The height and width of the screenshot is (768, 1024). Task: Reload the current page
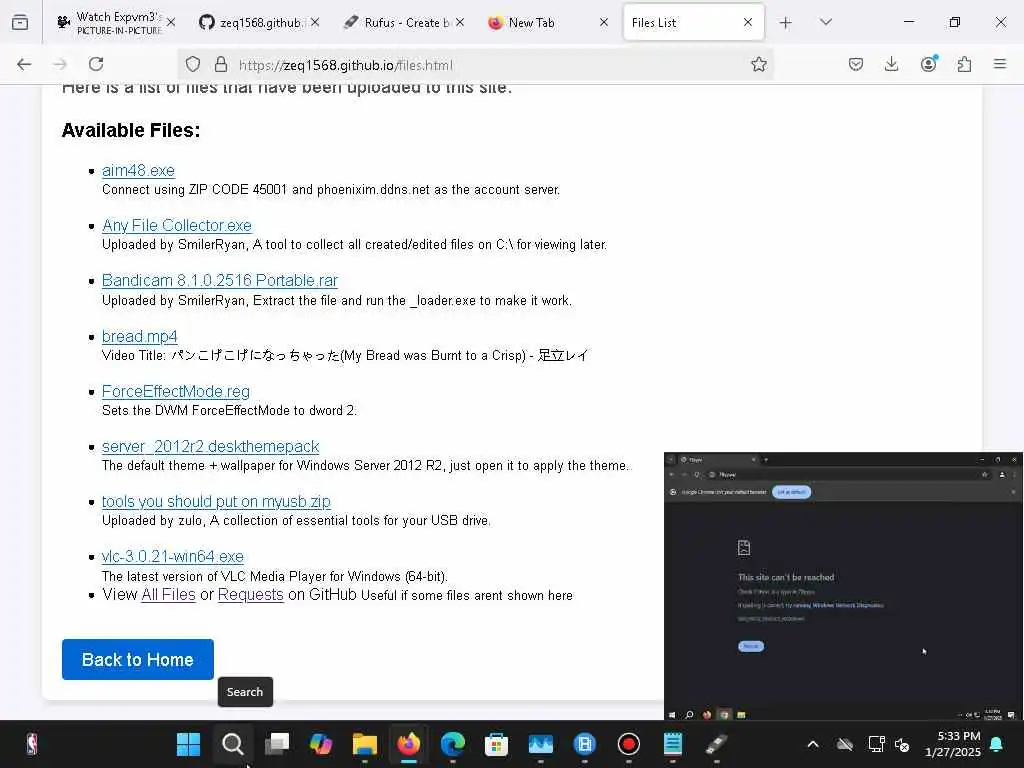coord(96,64)
